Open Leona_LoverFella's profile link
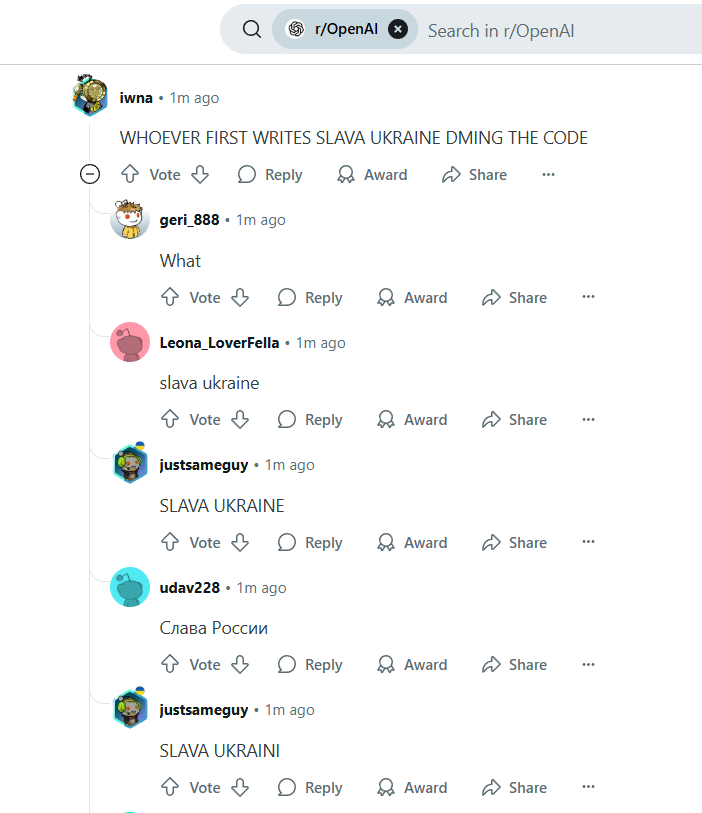The image size is (702, 813). coord(219,343)
